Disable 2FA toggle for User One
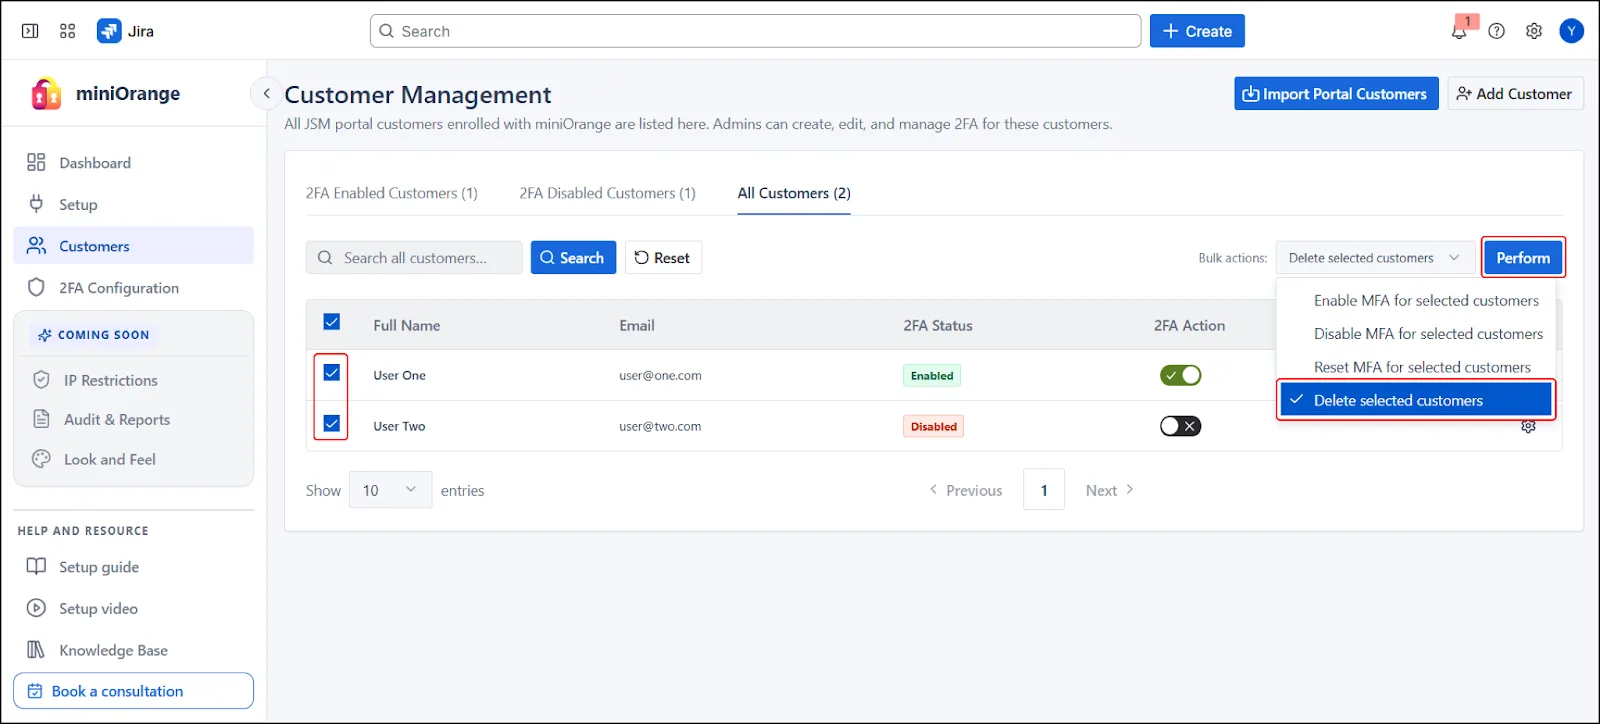This screenshot has height=724, width=1600. [1180, 375]
